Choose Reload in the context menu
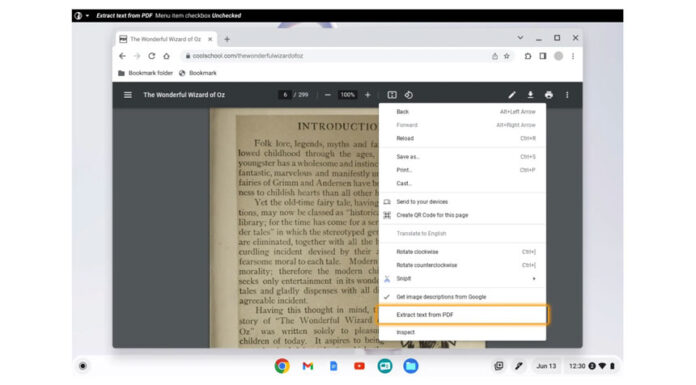 click(x=462, y=139)
